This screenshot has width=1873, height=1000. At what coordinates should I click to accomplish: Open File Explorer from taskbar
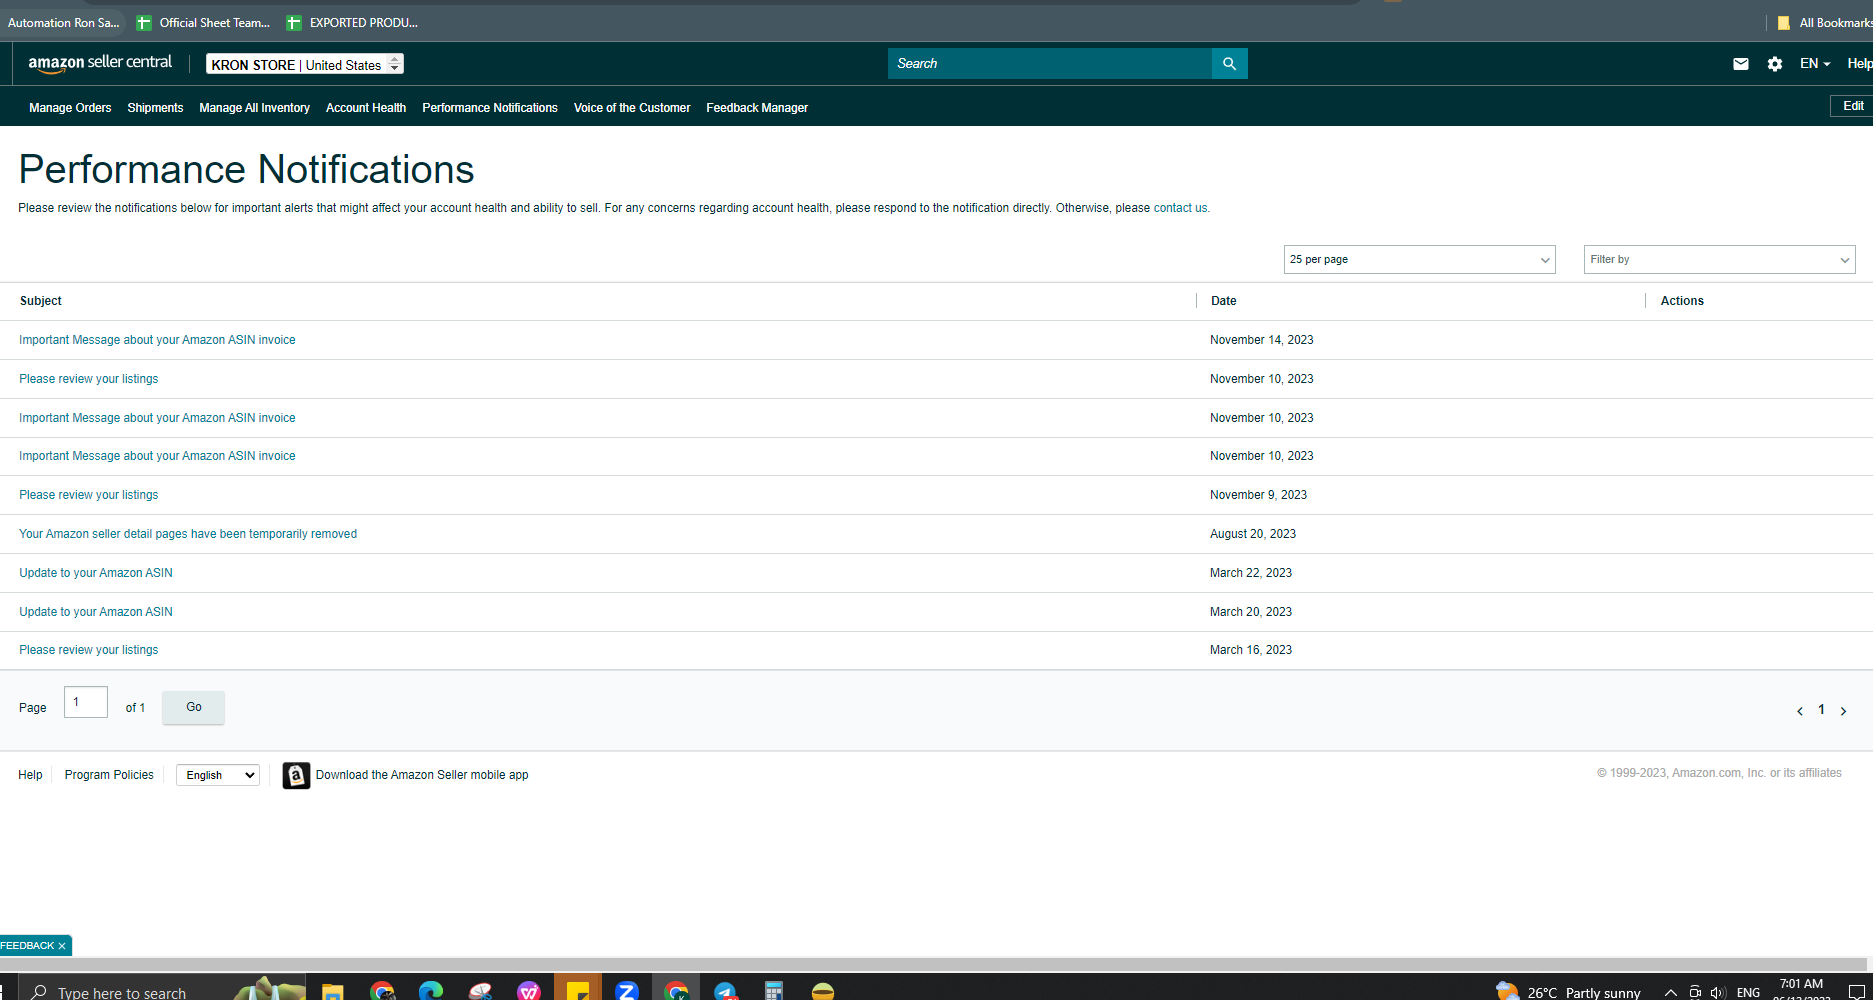point(333,991)
